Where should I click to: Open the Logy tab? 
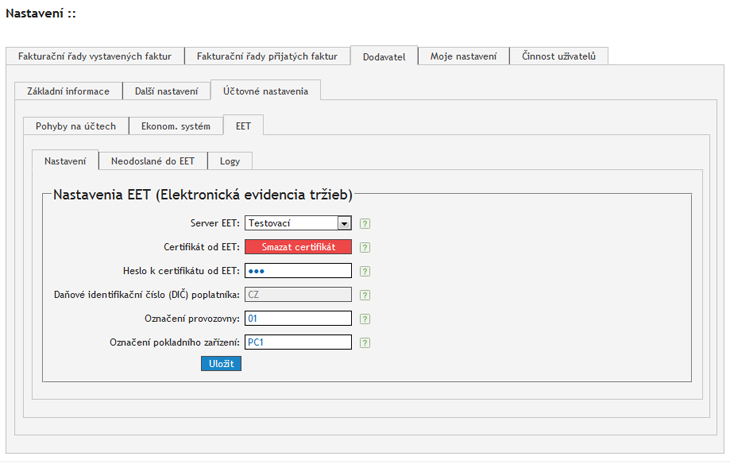pos(230,161)
